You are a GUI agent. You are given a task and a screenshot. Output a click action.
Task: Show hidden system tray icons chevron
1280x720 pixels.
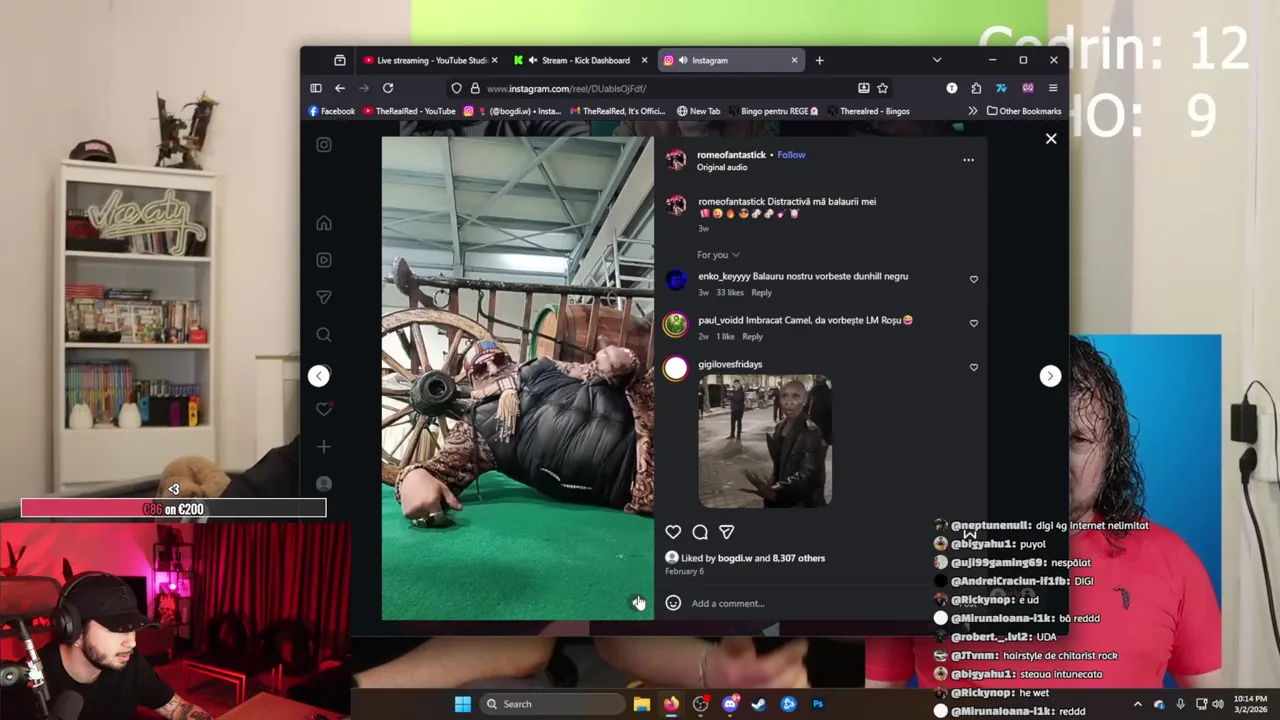(x=1137, y=704)
